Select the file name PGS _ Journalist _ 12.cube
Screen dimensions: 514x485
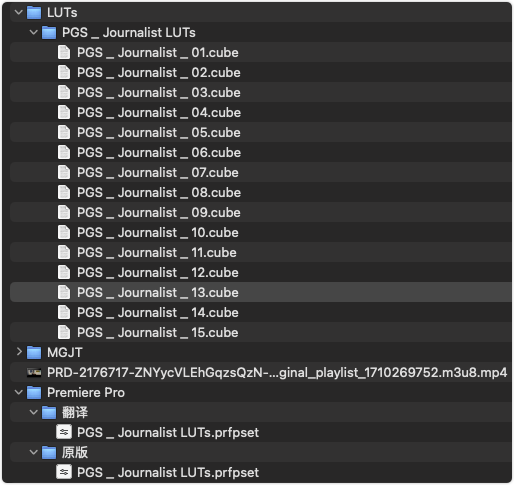158,273
